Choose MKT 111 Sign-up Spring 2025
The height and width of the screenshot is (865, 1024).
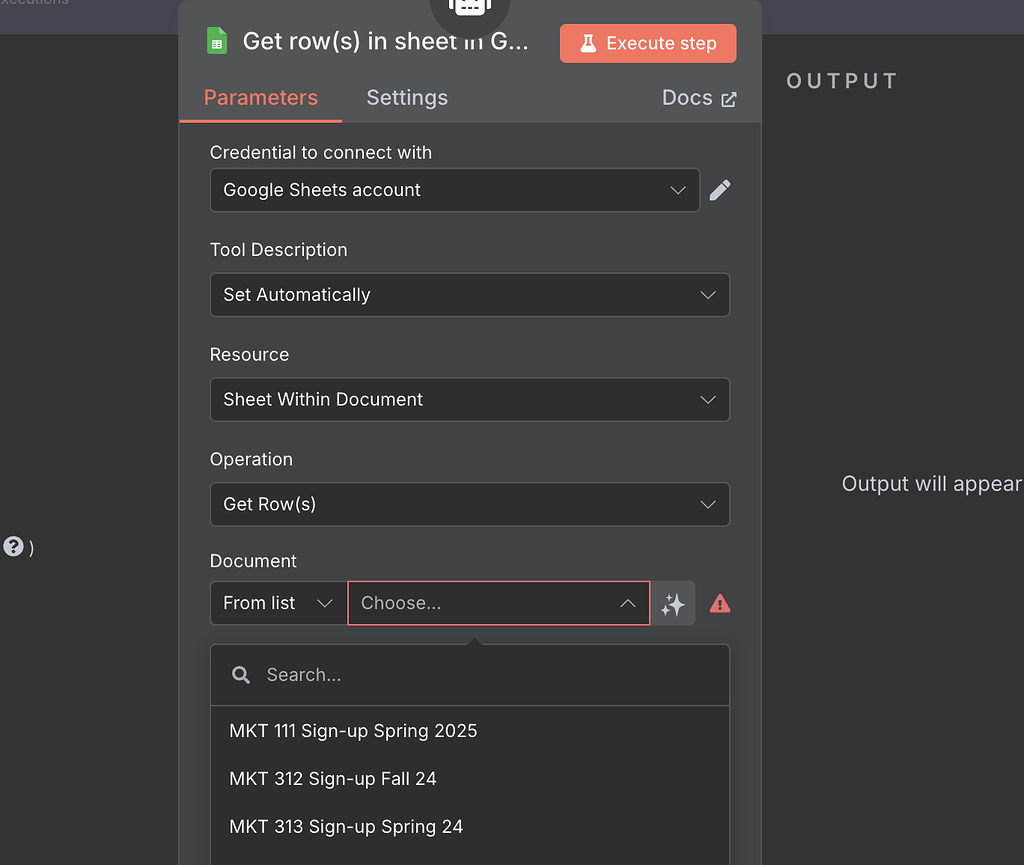[x=353, y=731]
